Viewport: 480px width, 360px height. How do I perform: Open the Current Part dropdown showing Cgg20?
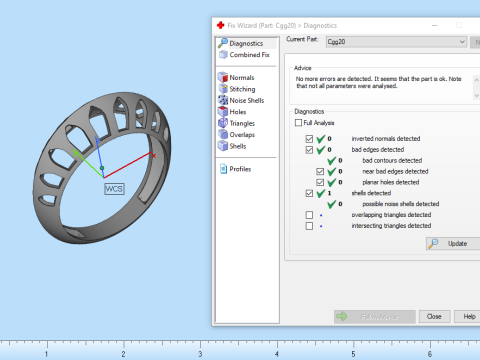pyautogui.click(x=396, y=42)
